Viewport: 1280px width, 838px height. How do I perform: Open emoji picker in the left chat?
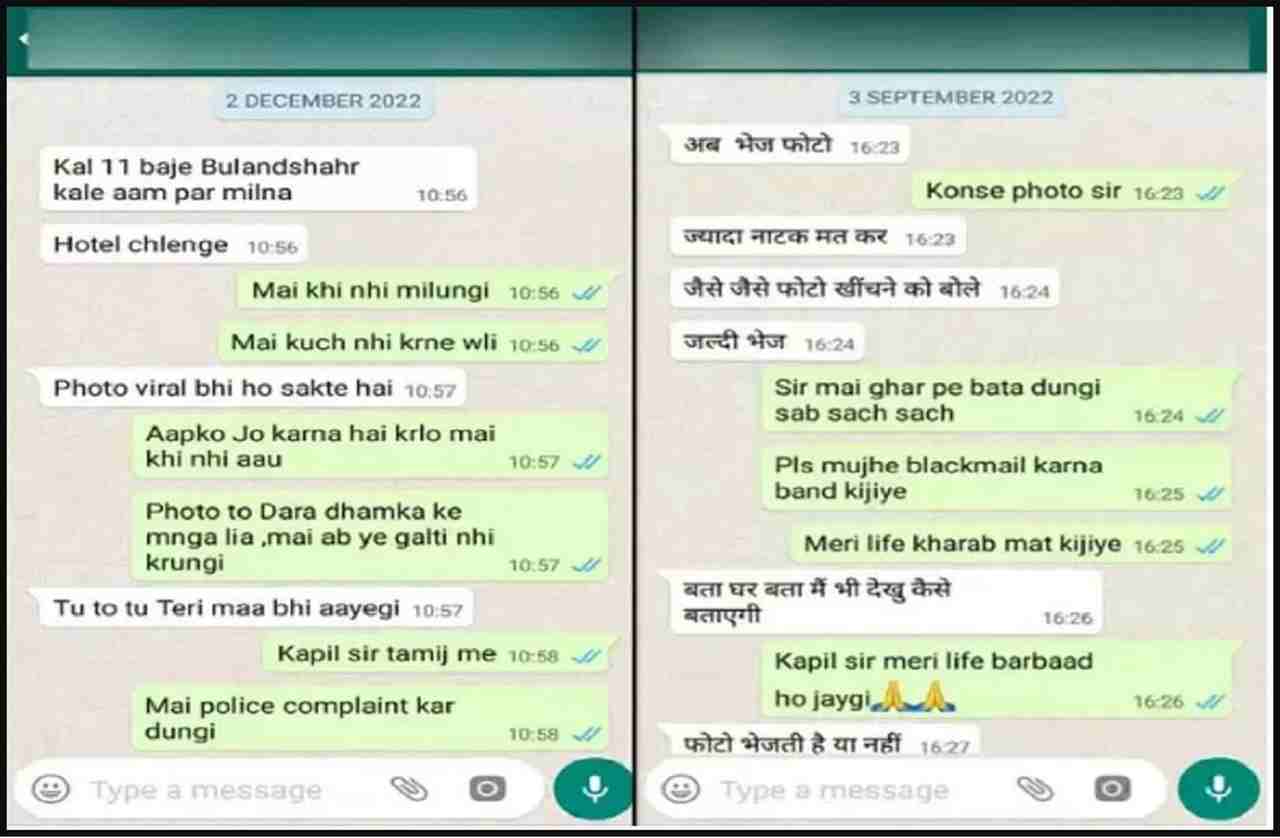pos(49,789)
